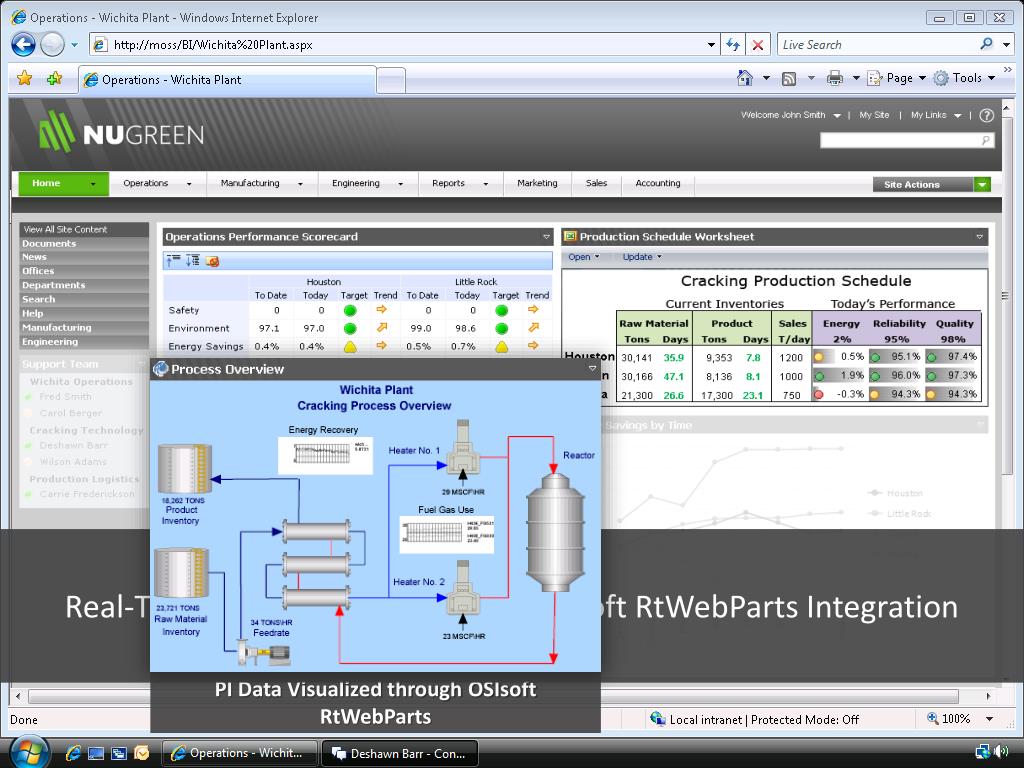Select the Home navigation tab
Image resolution: width=1024 pixels, height=768 pixels.
click(63, 184)
